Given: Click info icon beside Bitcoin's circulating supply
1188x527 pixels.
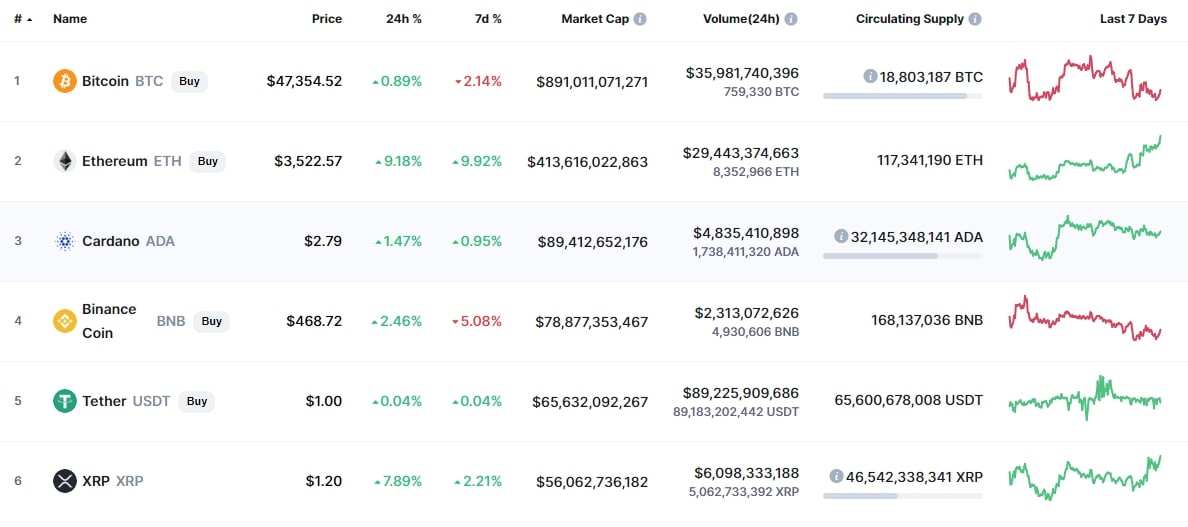Looking at the screenshot, I should click(x=870, y=76).
